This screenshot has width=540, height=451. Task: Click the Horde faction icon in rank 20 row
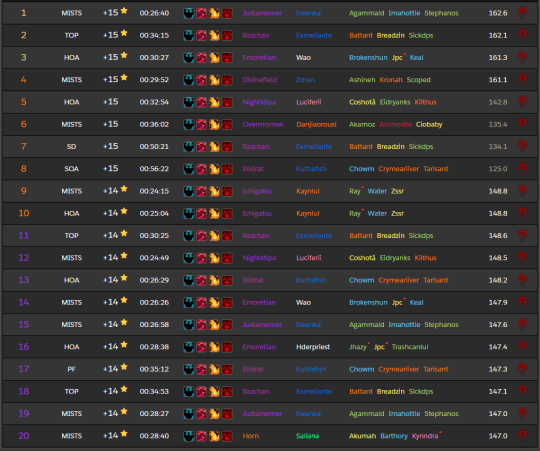[x=522, y=436]
